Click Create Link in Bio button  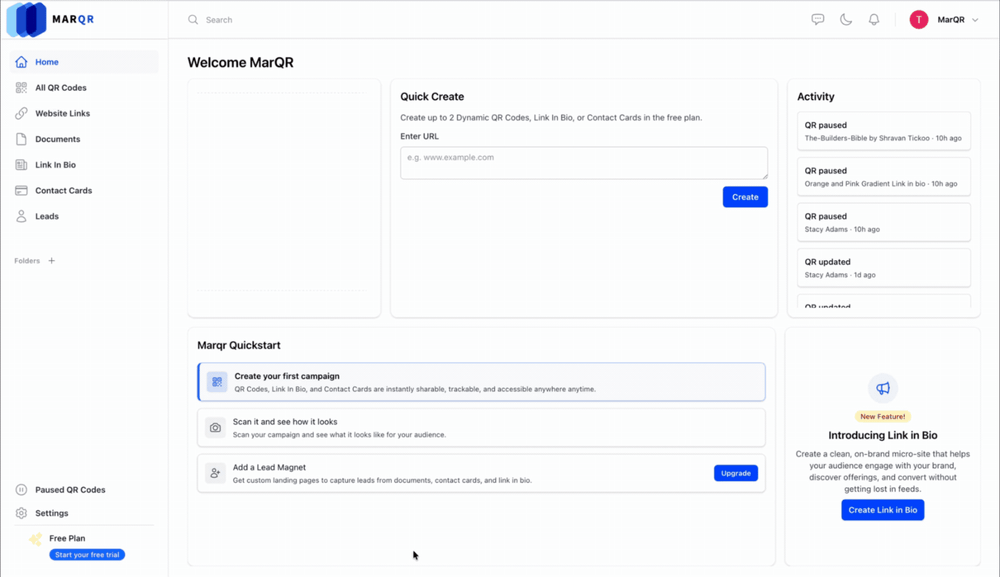click(x=883, y=510)
